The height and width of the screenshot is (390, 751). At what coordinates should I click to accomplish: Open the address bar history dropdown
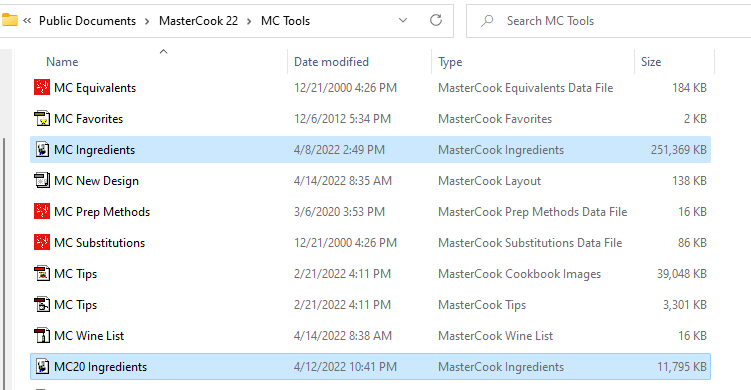[403, 20]
